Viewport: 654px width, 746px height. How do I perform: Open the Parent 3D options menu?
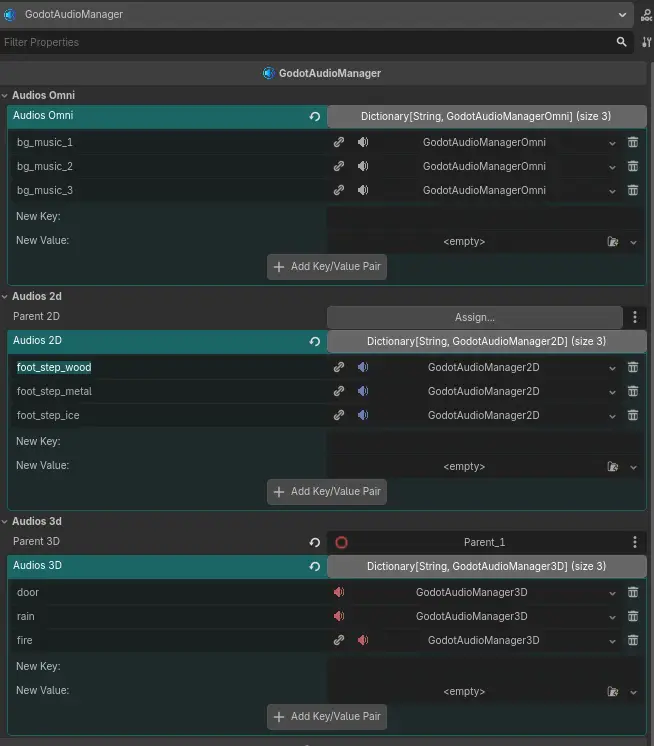point(634,542)
